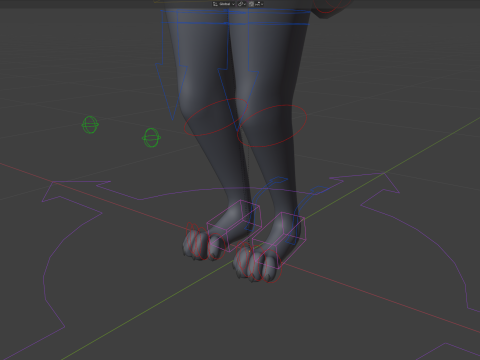Select the far green spherical pole target control
The height and width of the screenshot is (360, 480).
[x=90, y=125]
